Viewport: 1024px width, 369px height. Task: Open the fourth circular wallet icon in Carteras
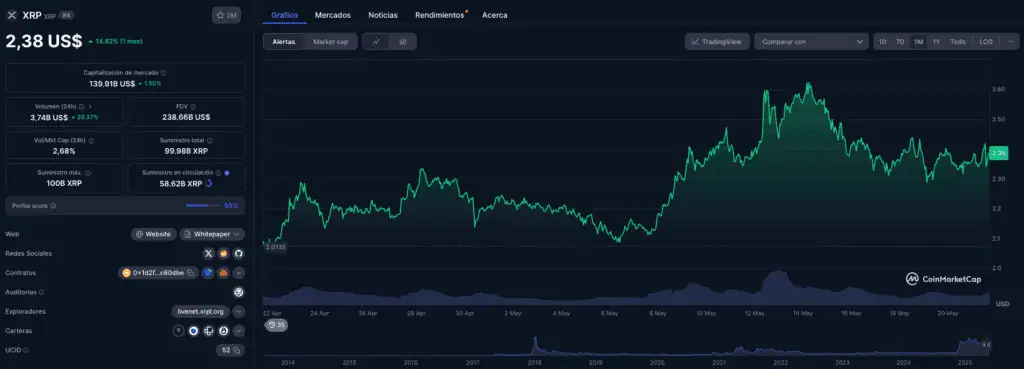pos(224,331)
